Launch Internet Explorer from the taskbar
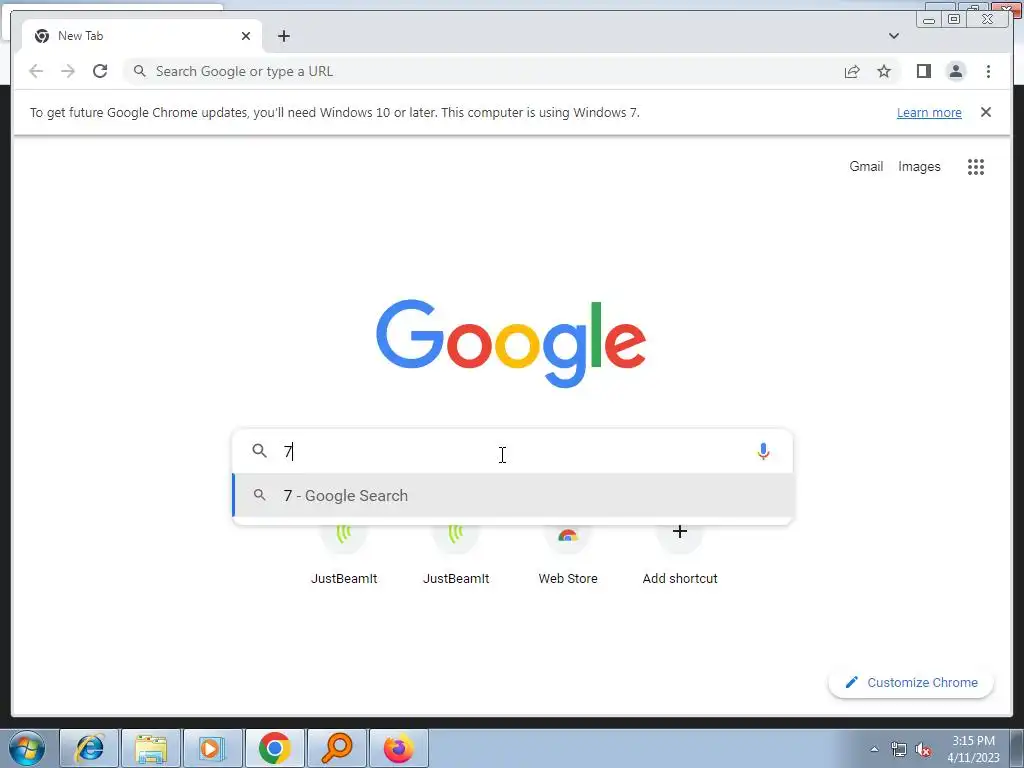 click(89, 748)
